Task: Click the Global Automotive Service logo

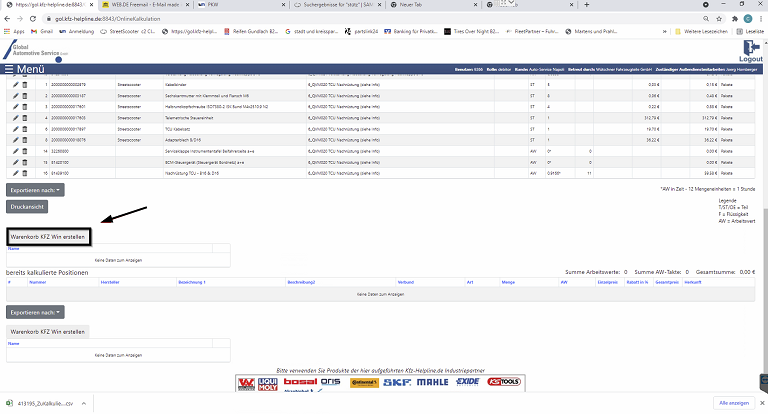Action: pos(35,50)
